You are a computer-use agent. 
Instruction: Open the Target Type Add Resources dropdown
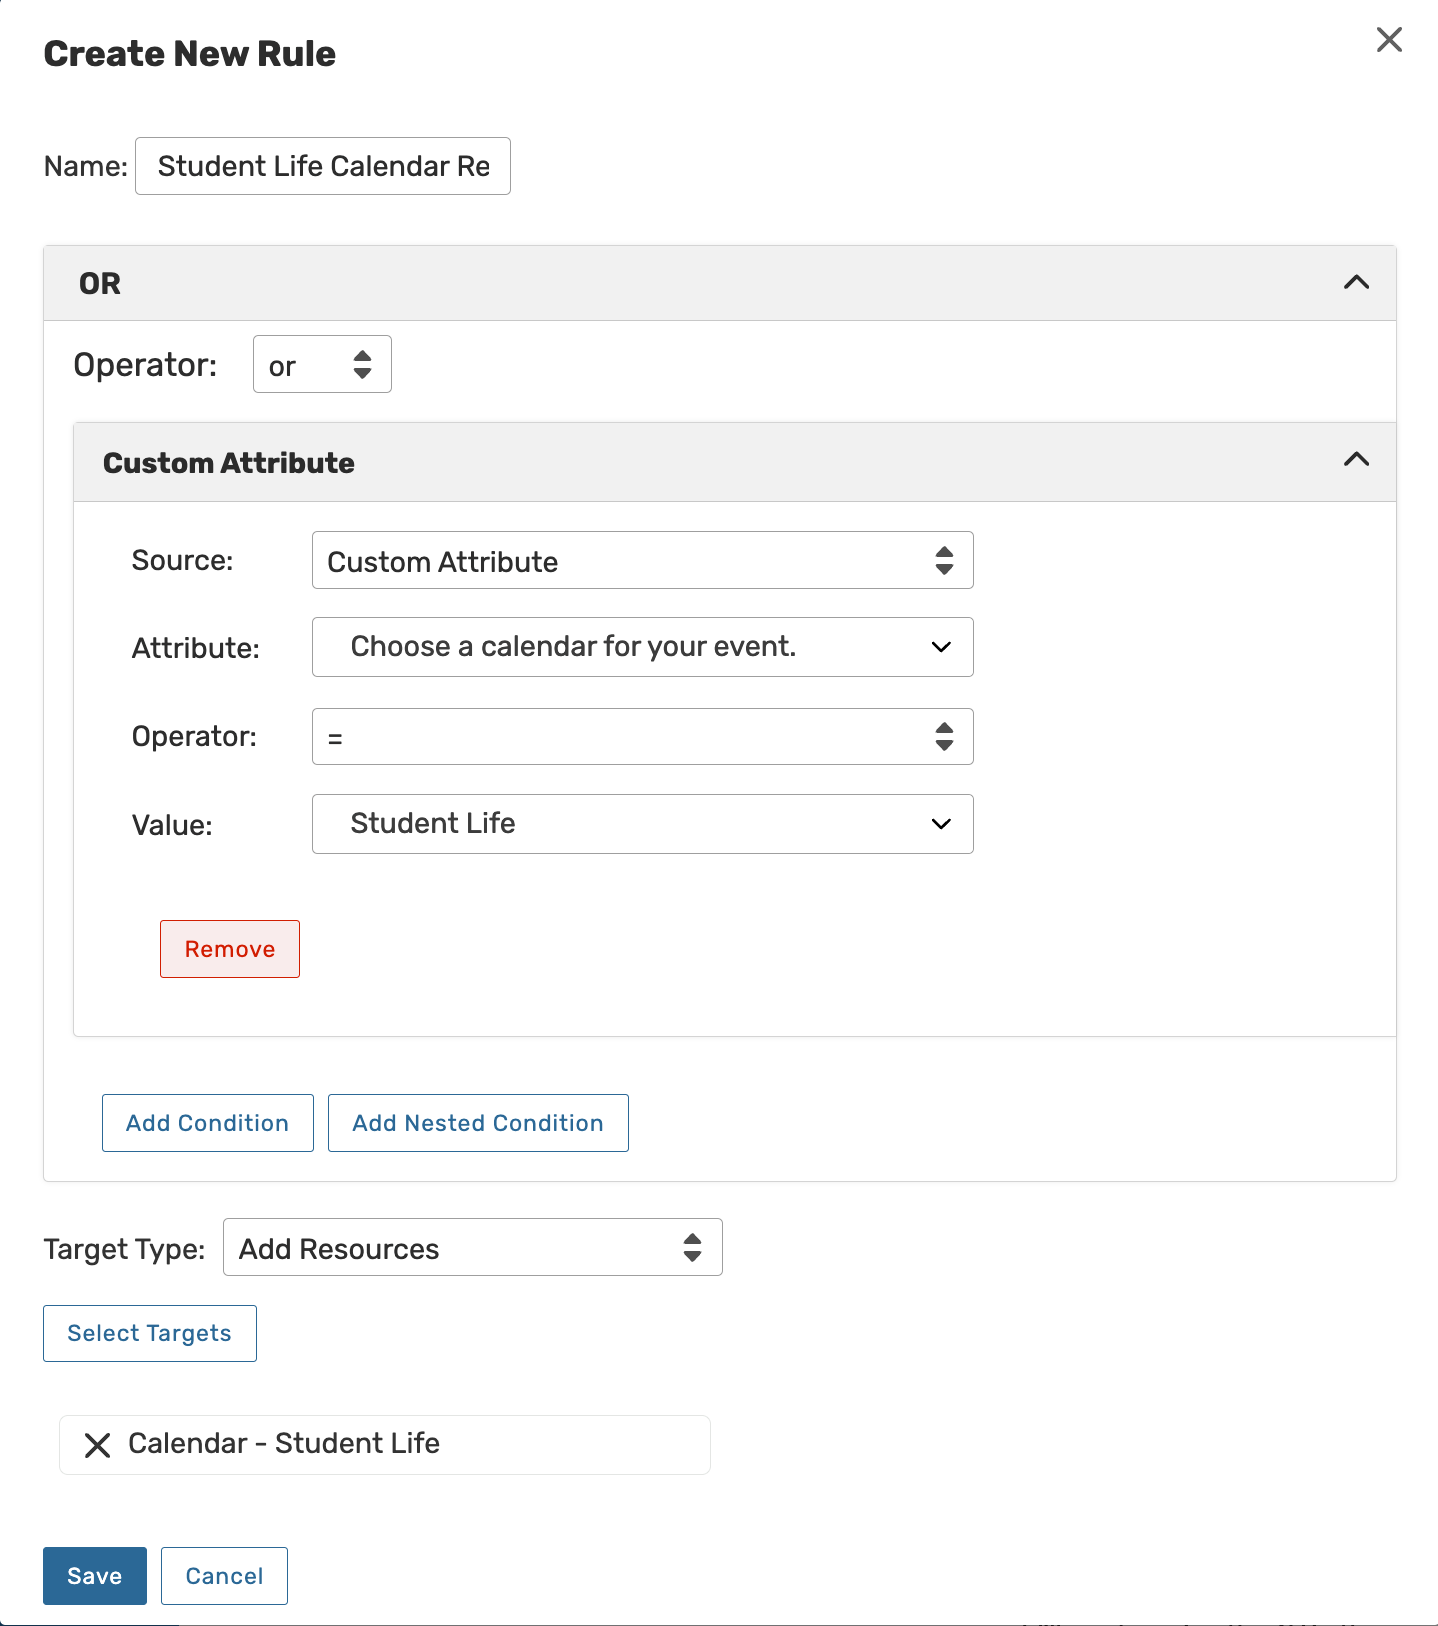coord(472,1248)
